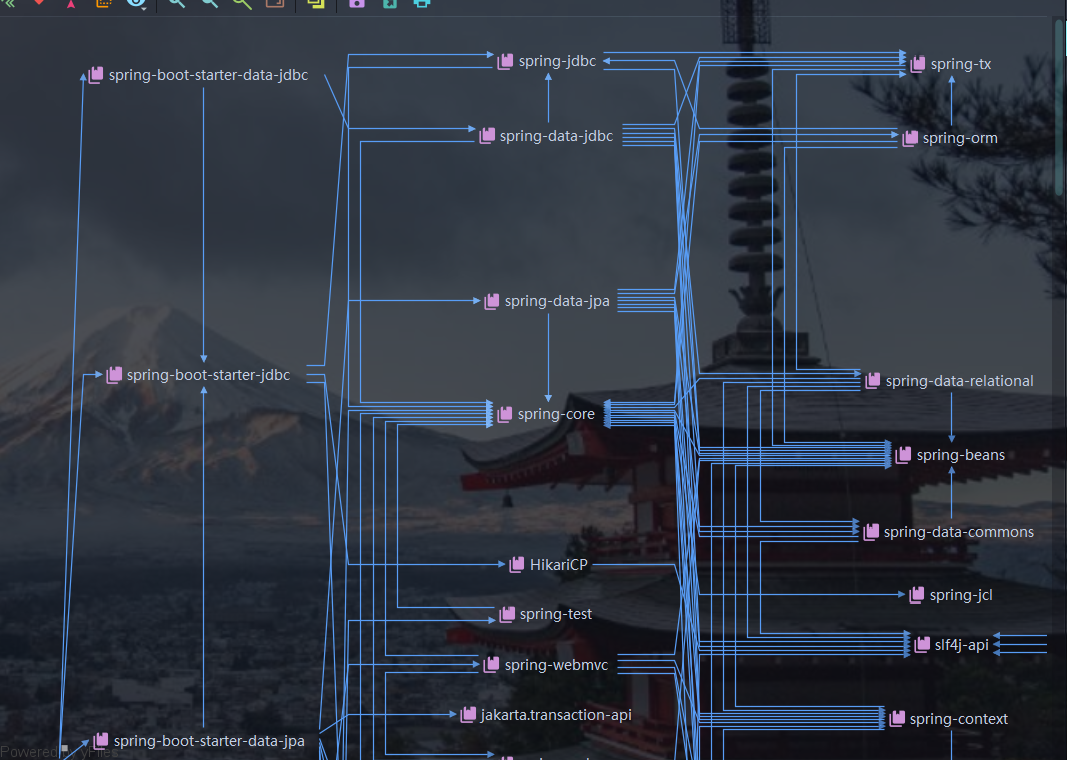Click the spring-beans node
Screen dimensions: 1067x760
click(950, 455)
